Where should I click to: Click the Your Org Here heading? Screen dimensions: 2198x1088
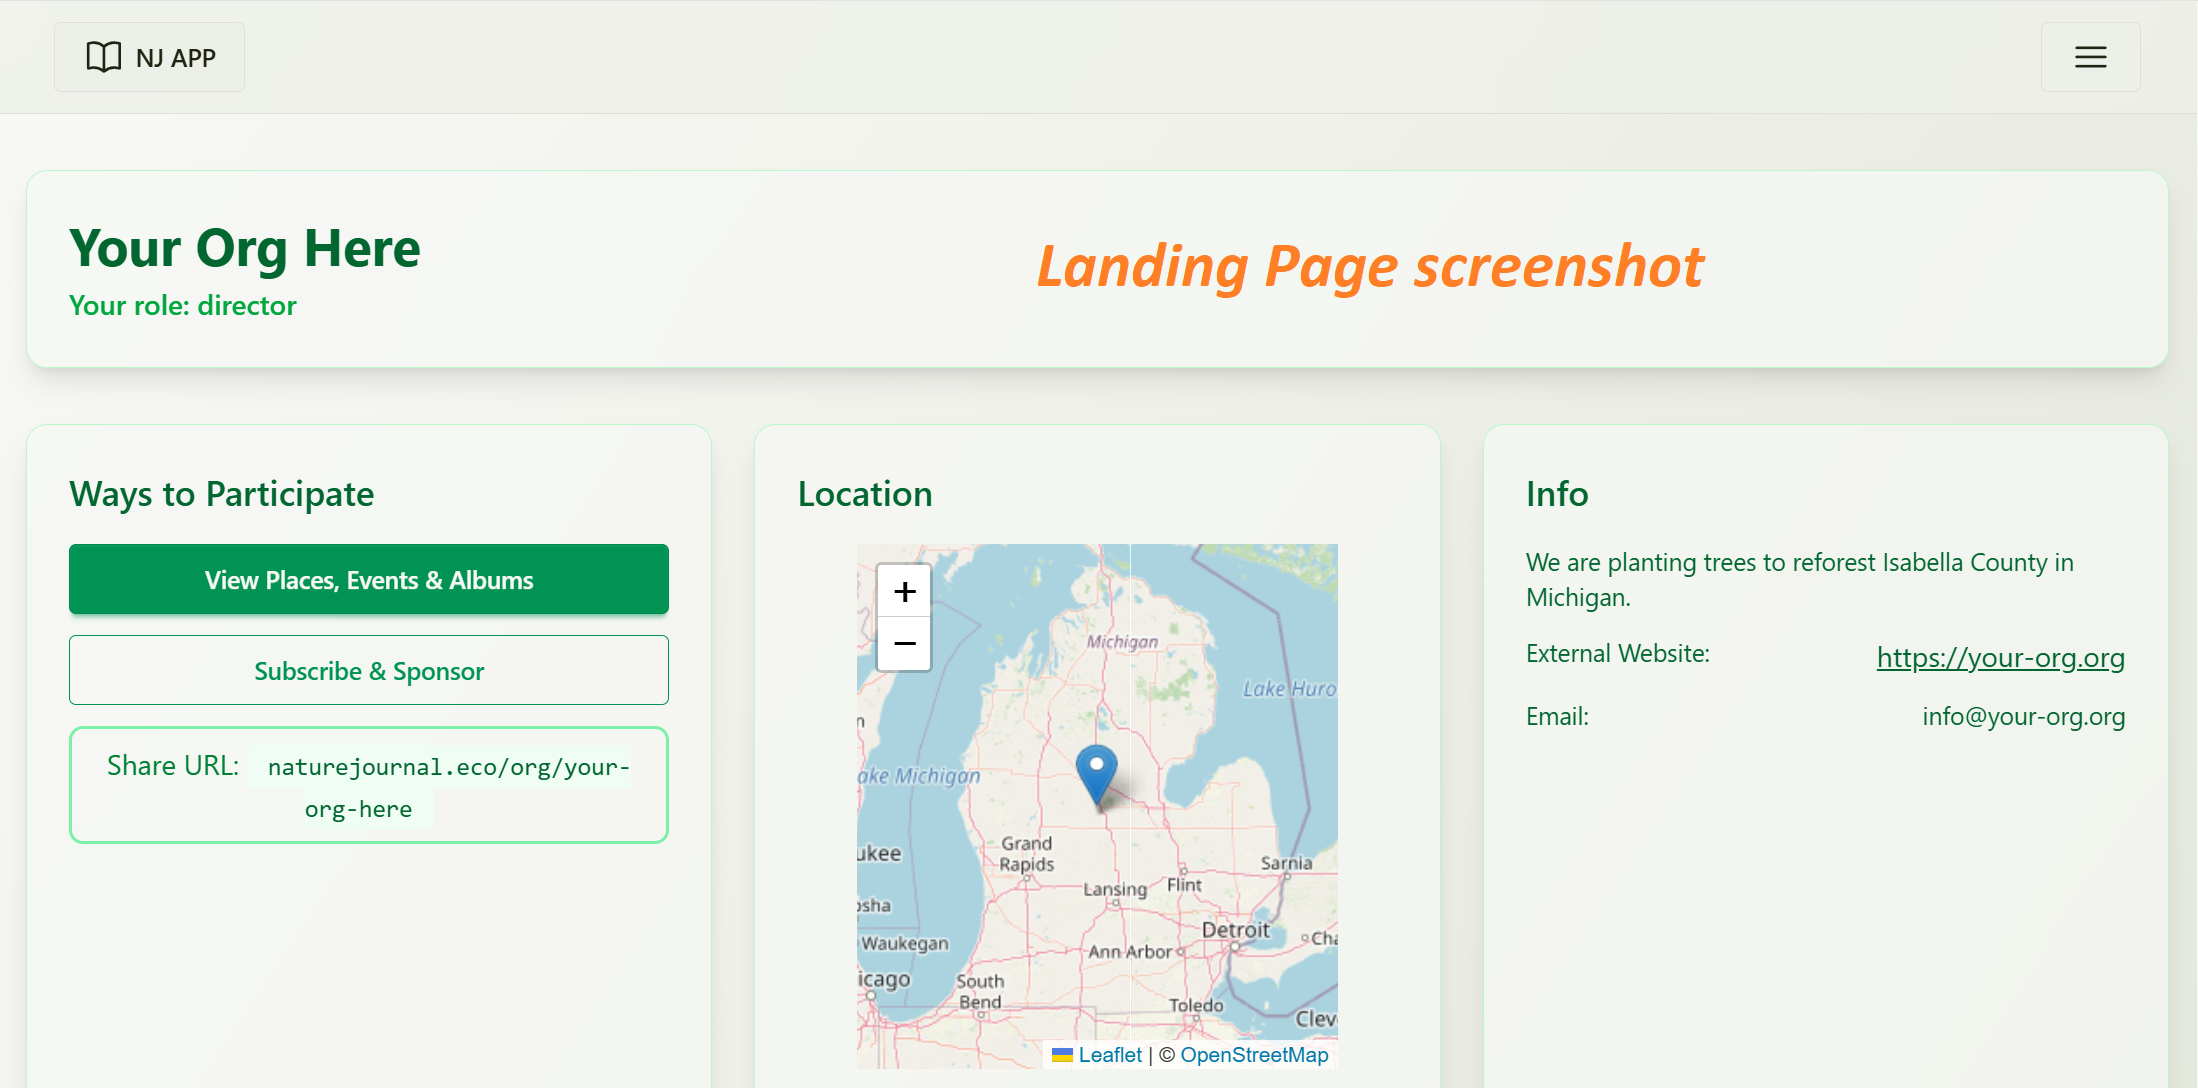click(x=245, y=248)
